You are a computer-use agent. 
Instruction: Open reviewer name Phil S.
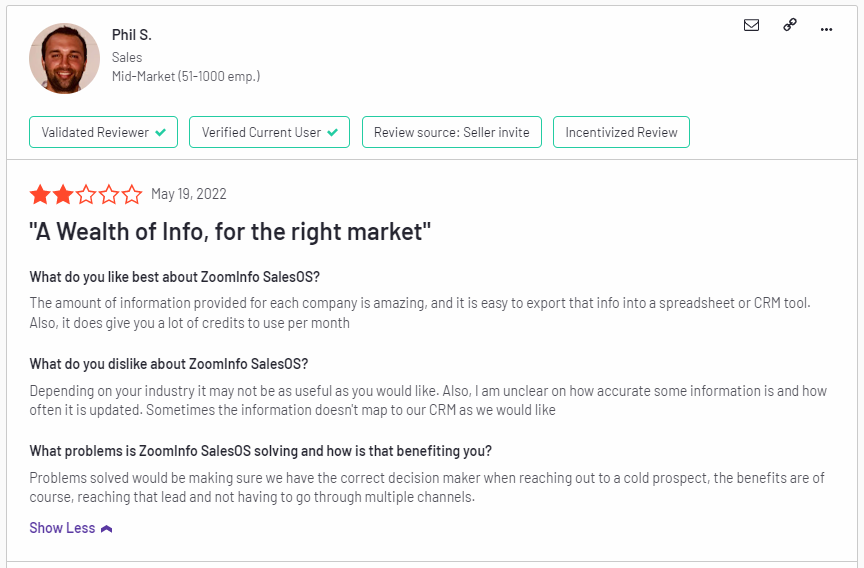[x=132, y=35]
